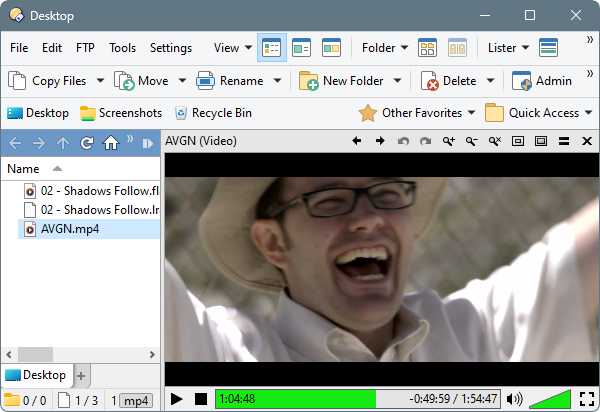
Task: Open the New Folder dropdown arrow
Action: click(x=397, y=81)
